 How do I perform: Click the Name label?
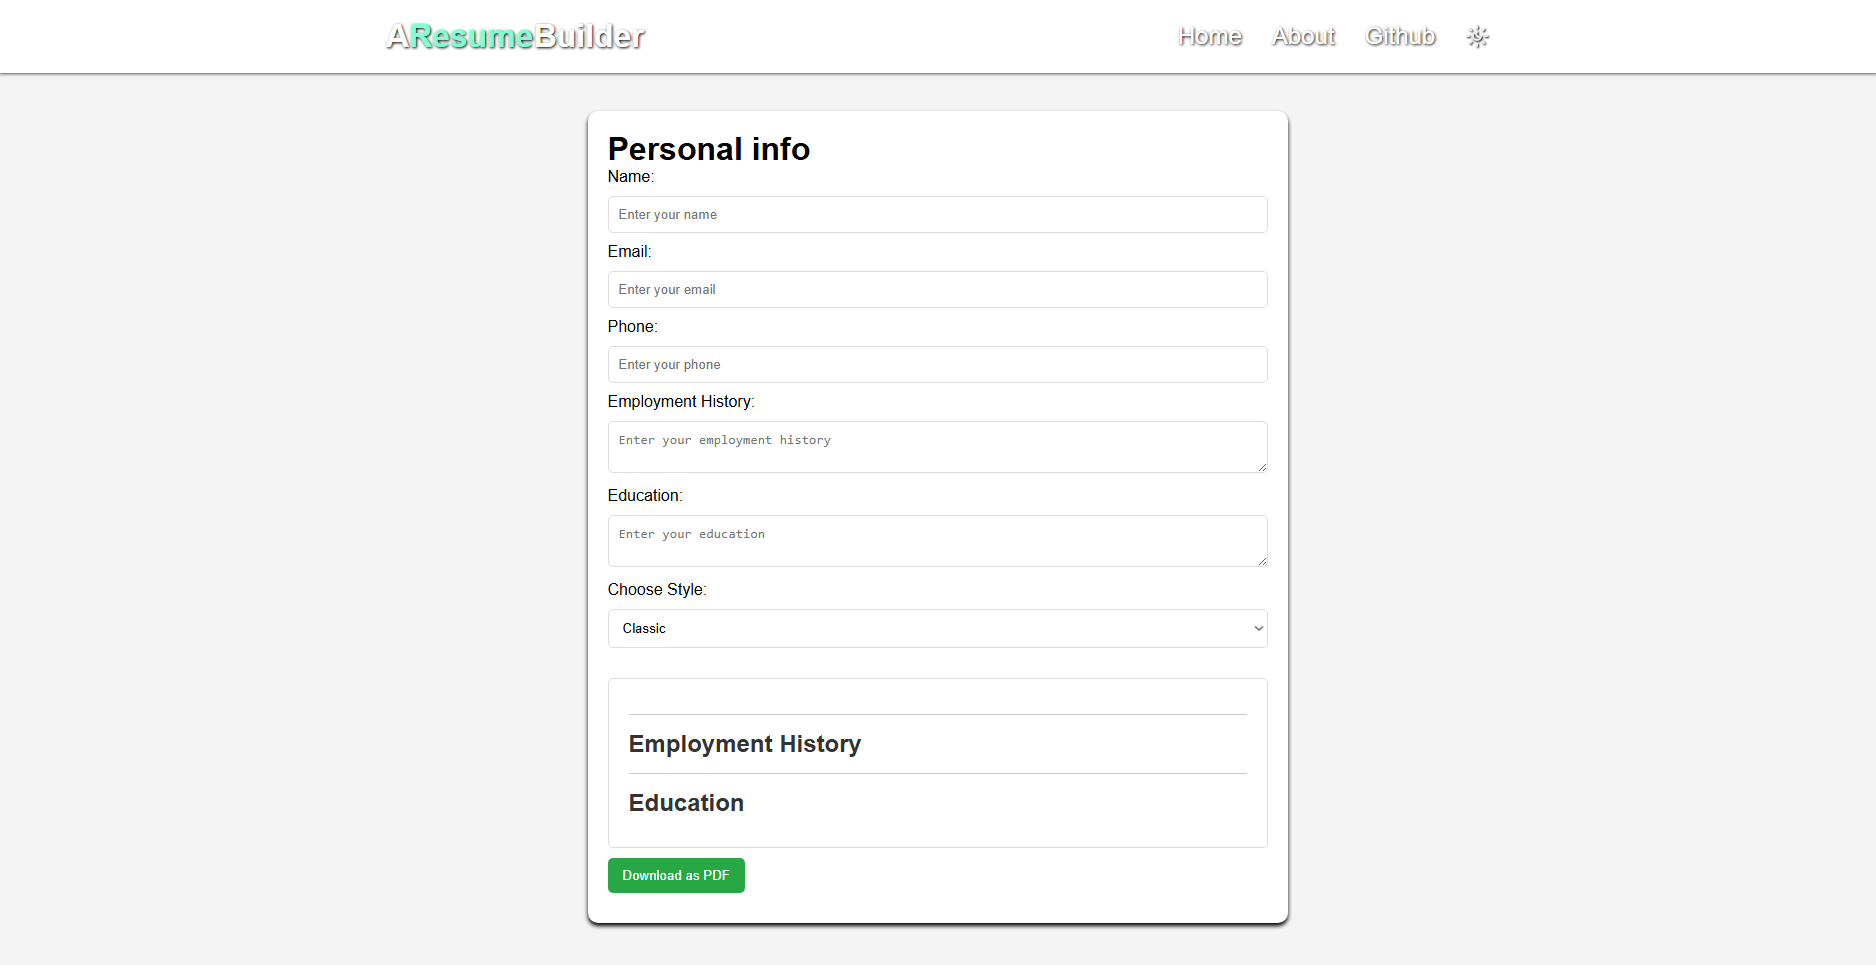631,177
